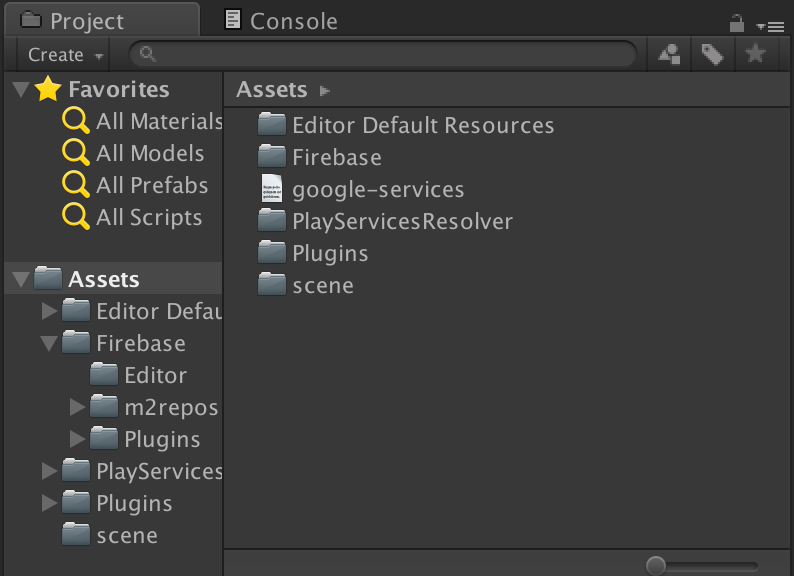Select google-services file name

tap(378, 189)
